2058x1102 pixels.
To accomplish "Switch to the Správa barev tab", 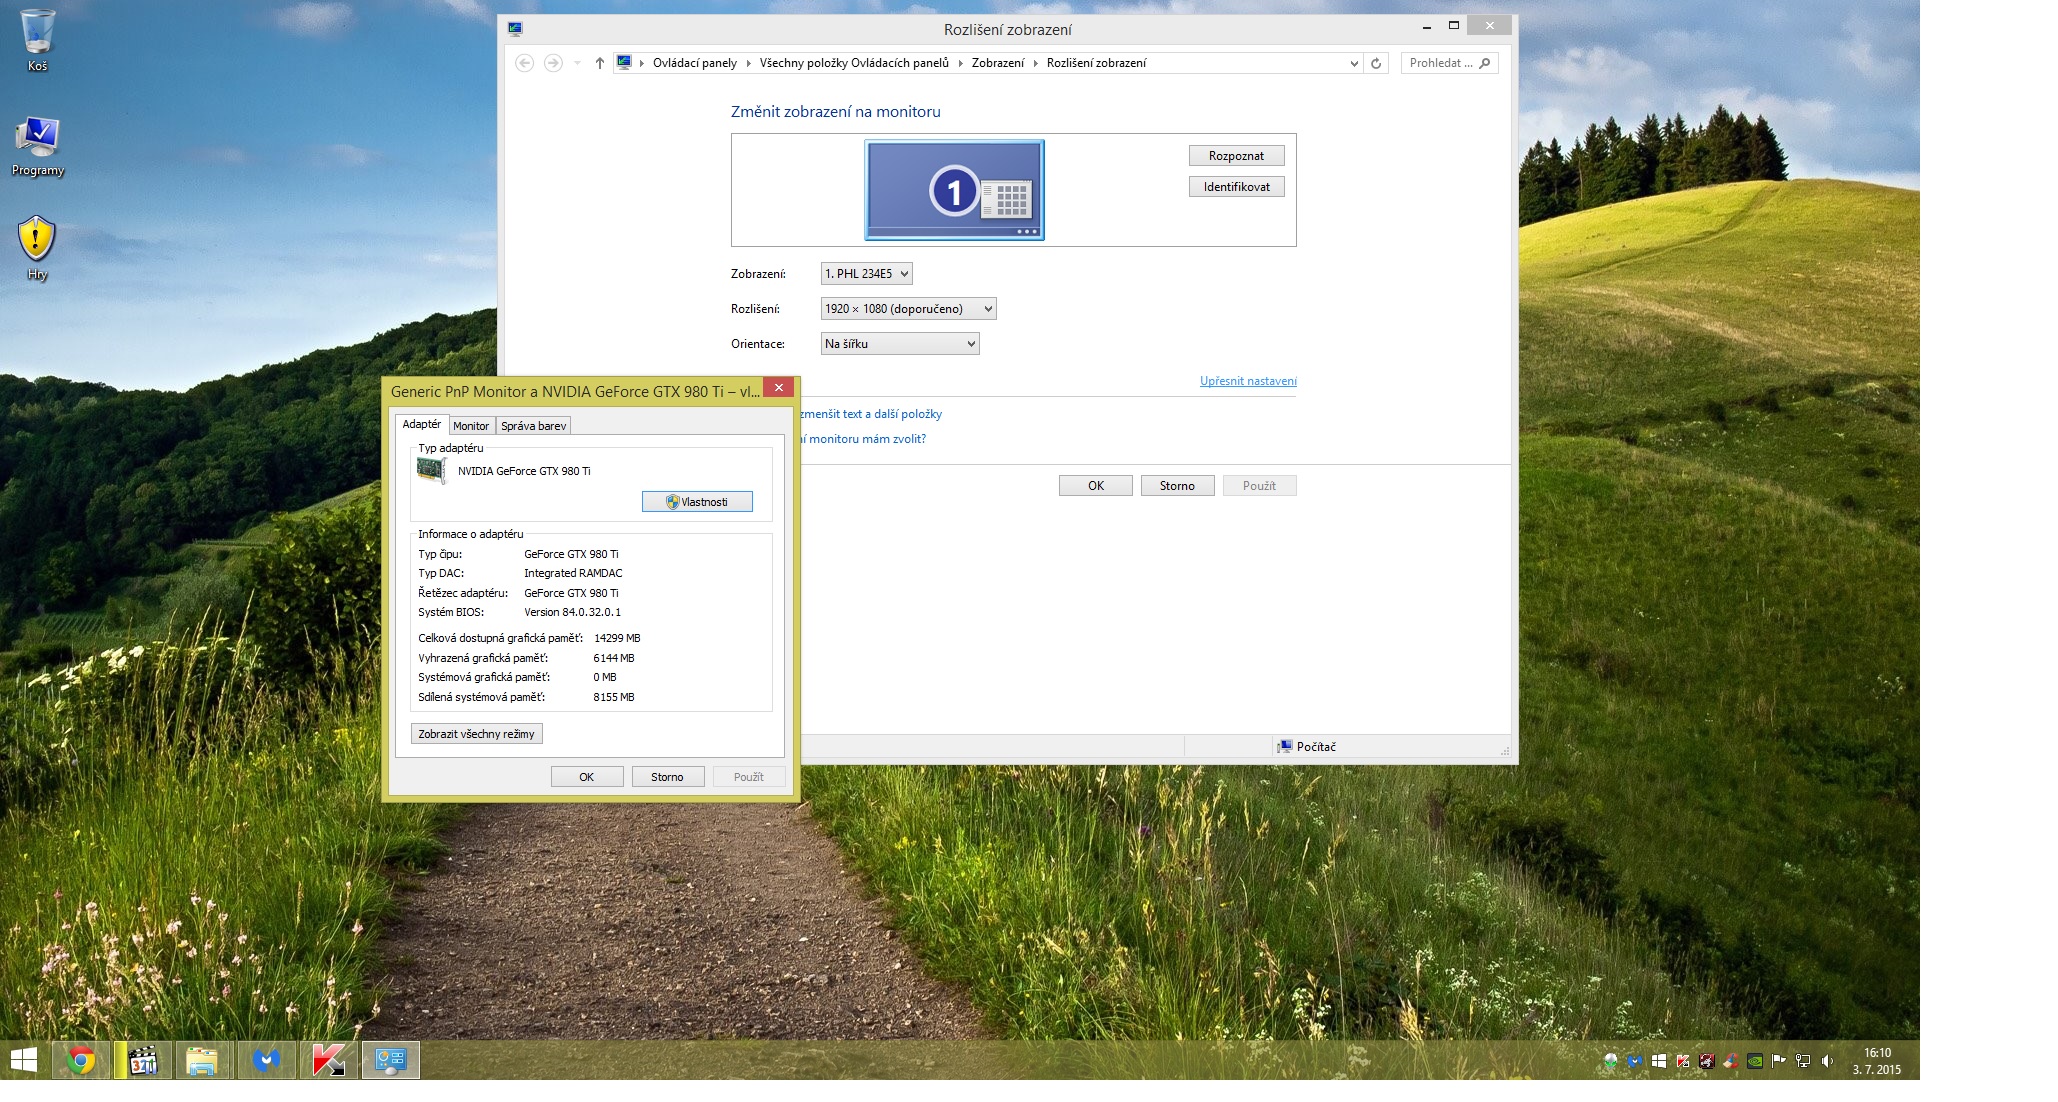I will [x=533, y=426].
